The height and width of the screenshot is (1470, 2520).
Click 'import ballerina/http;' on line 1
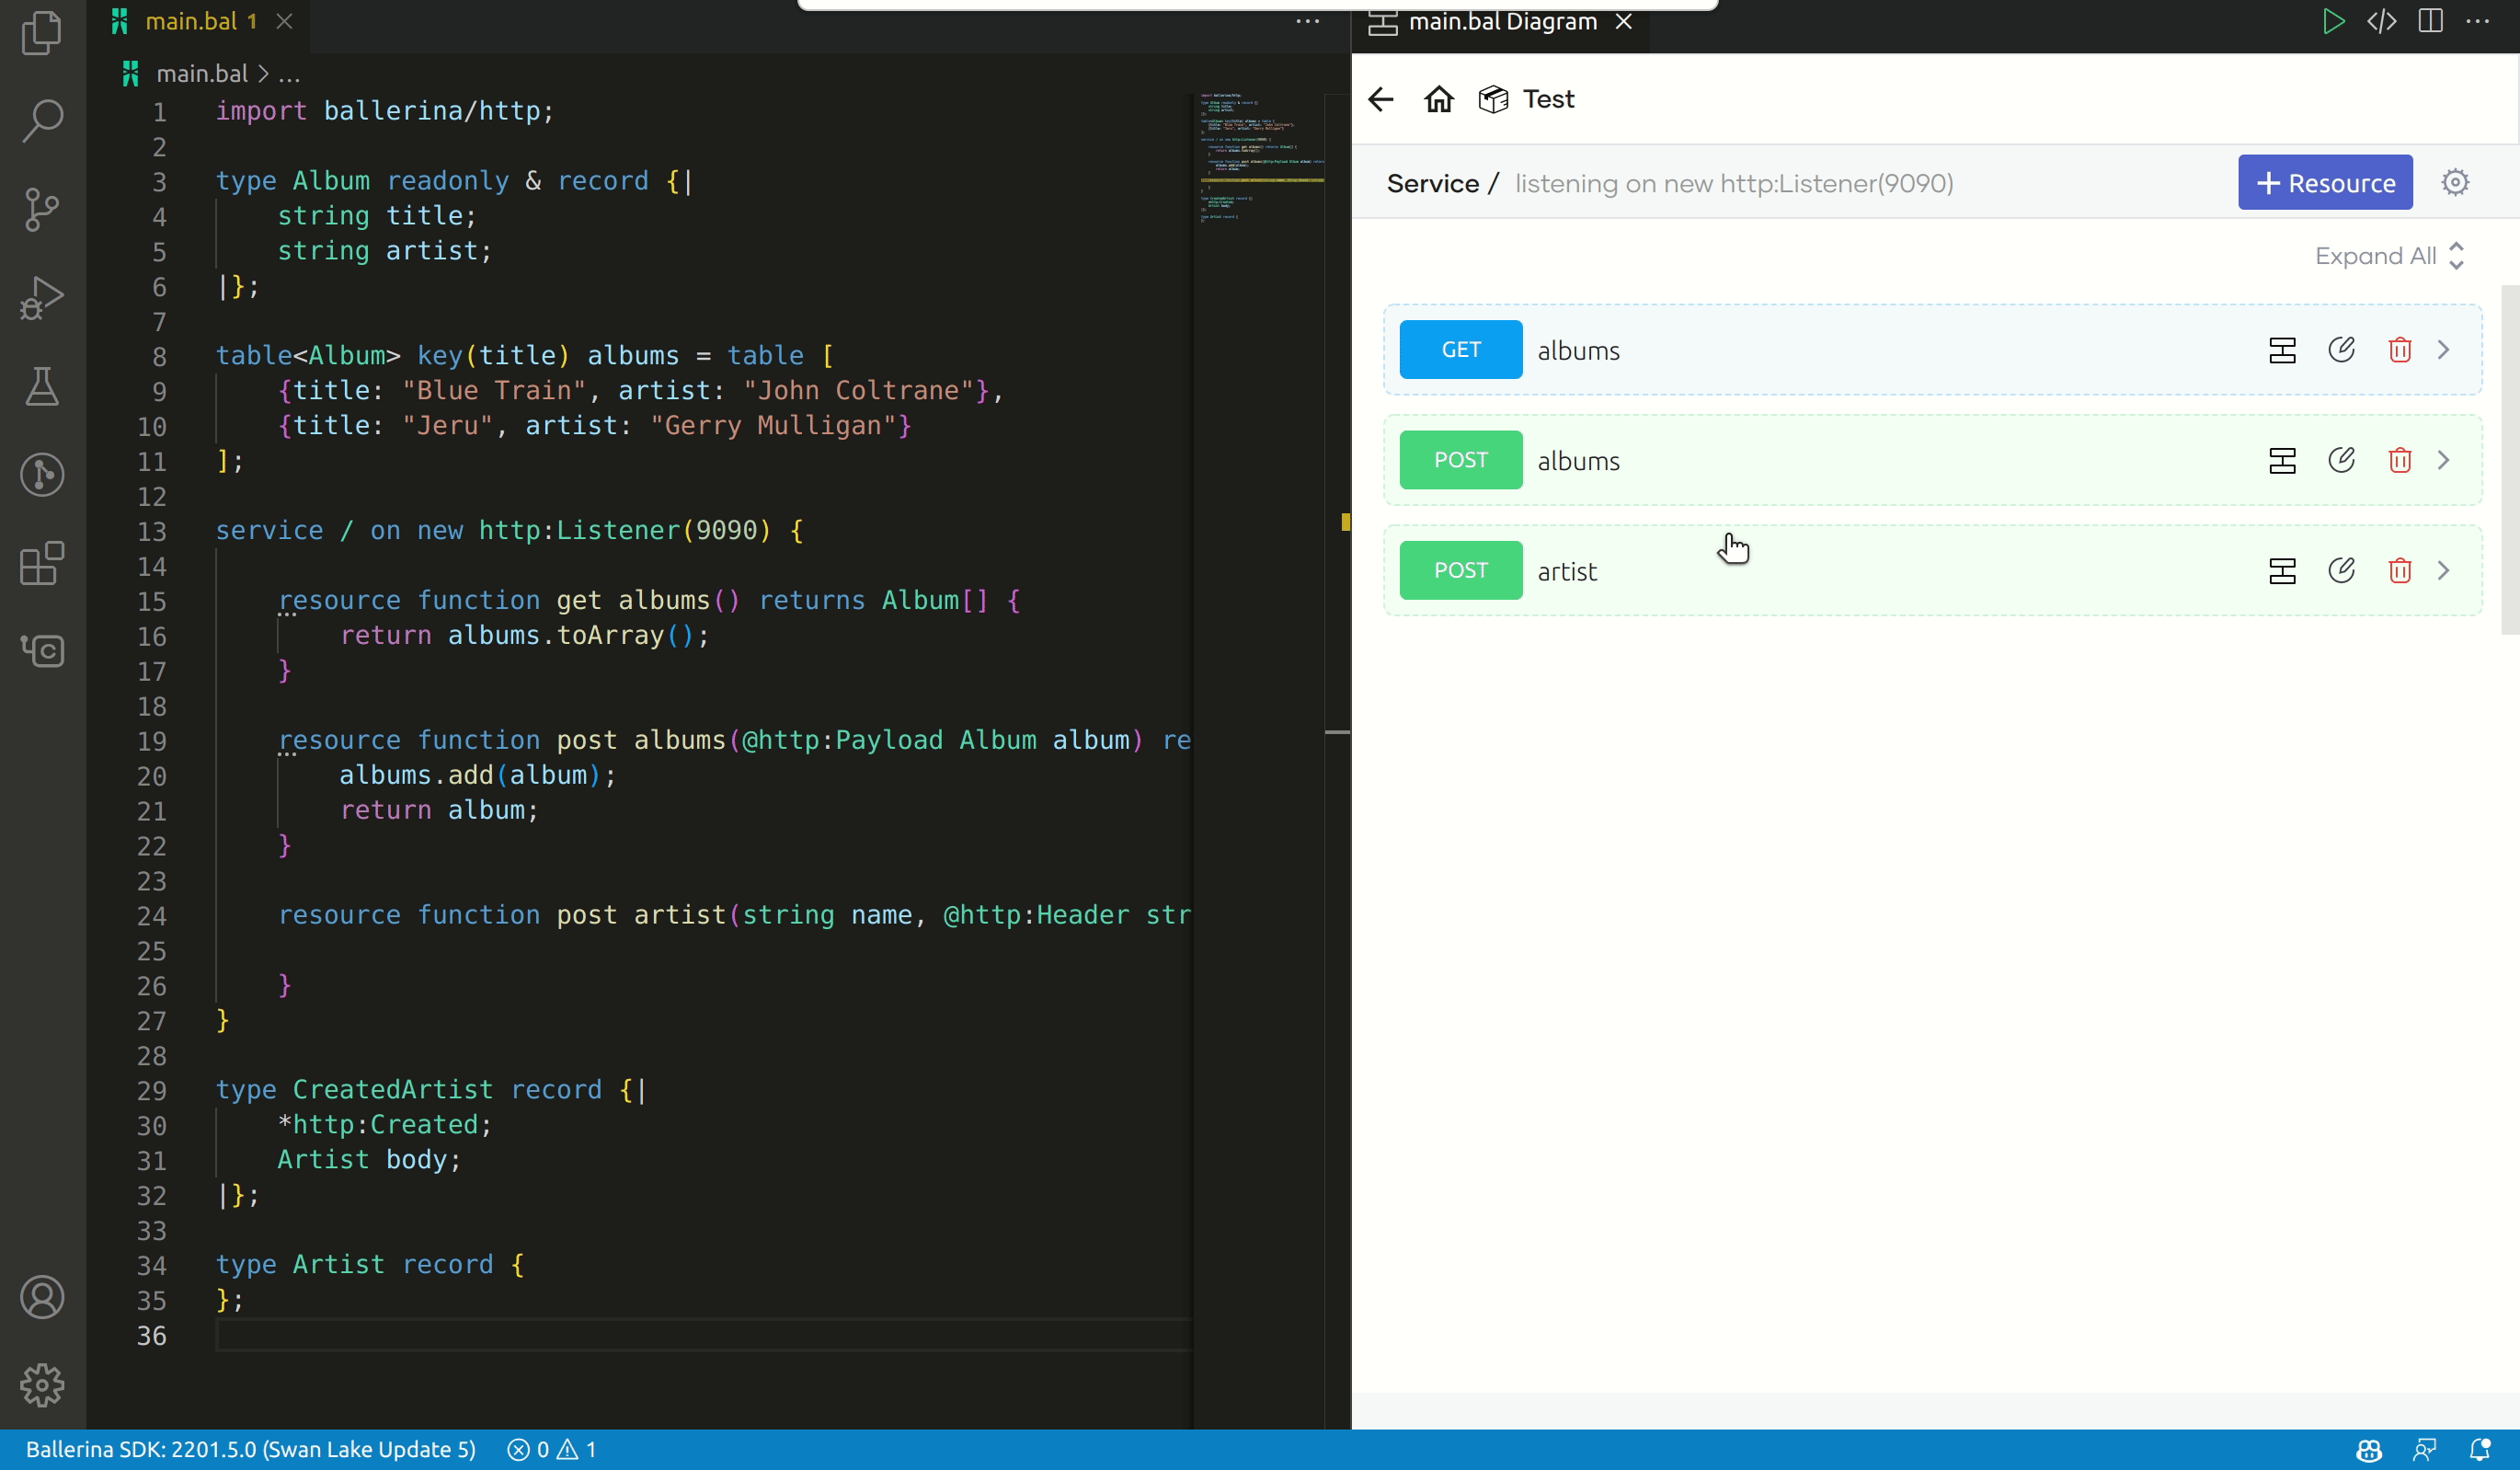point(385,111)
